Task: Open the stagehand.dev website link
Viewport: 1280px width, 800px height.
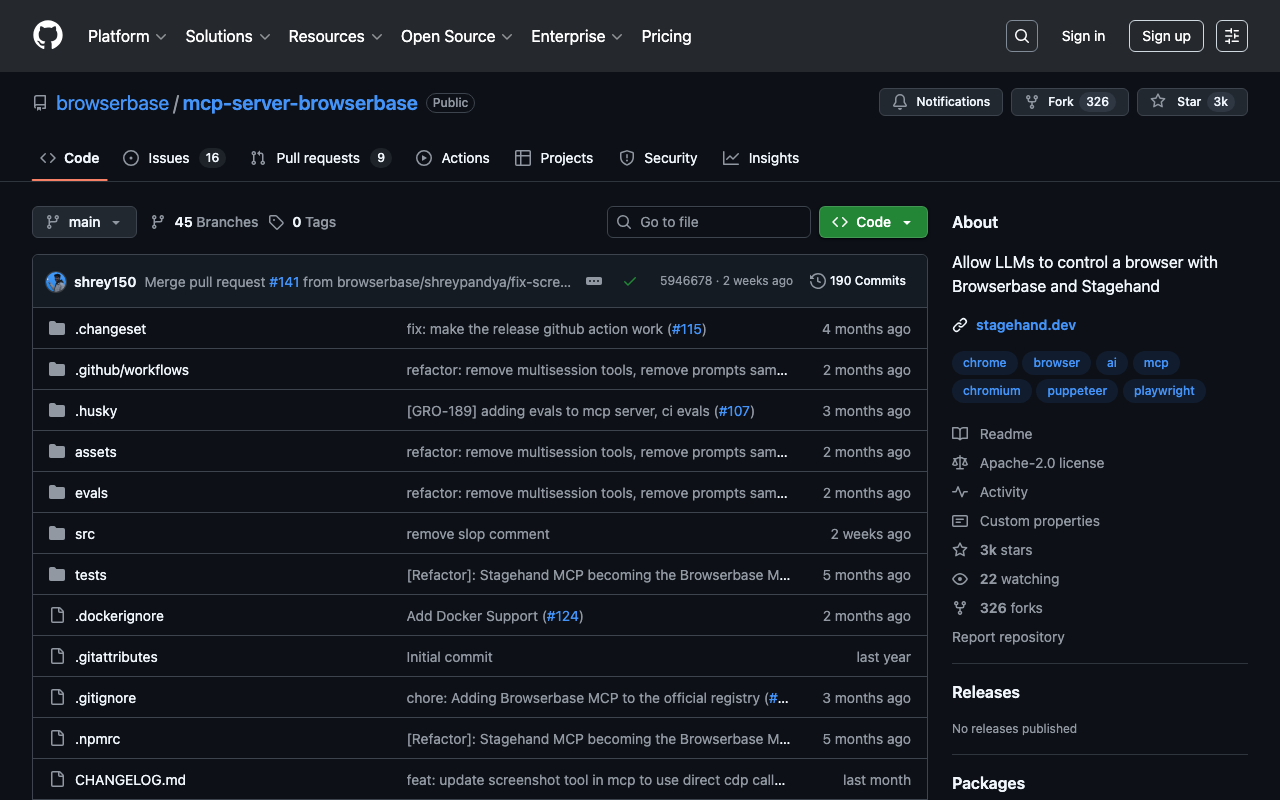Action: (1025, 325)
